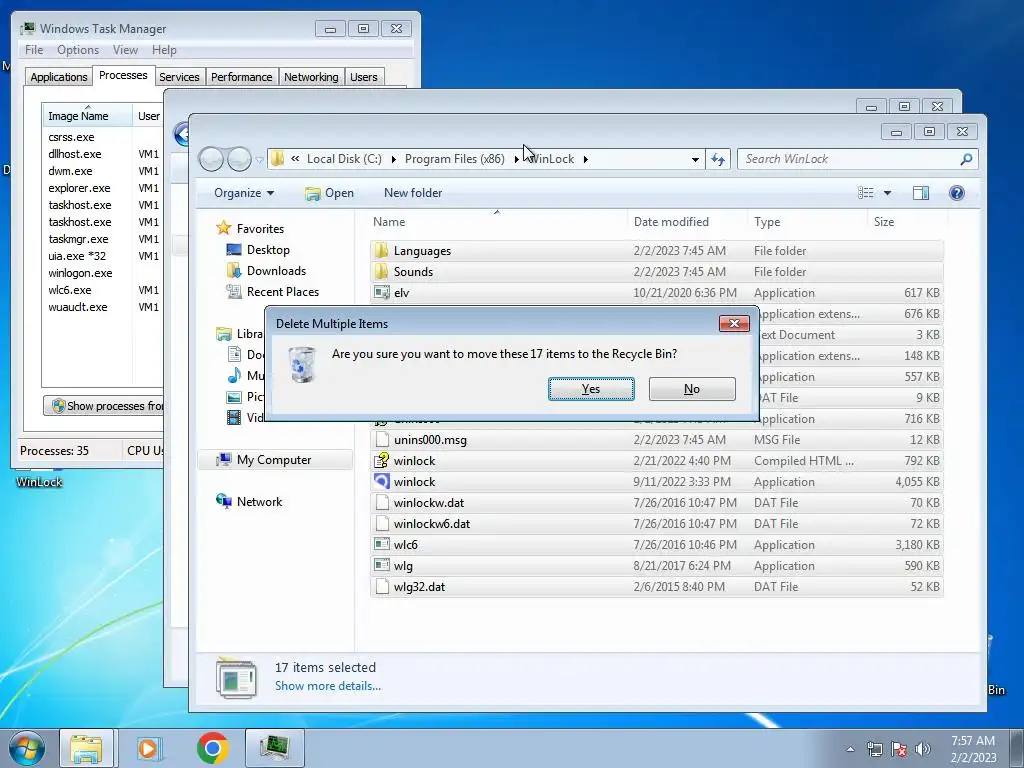Open My Computer in navigation pane
1024x768 pixels.
(274, 460)
